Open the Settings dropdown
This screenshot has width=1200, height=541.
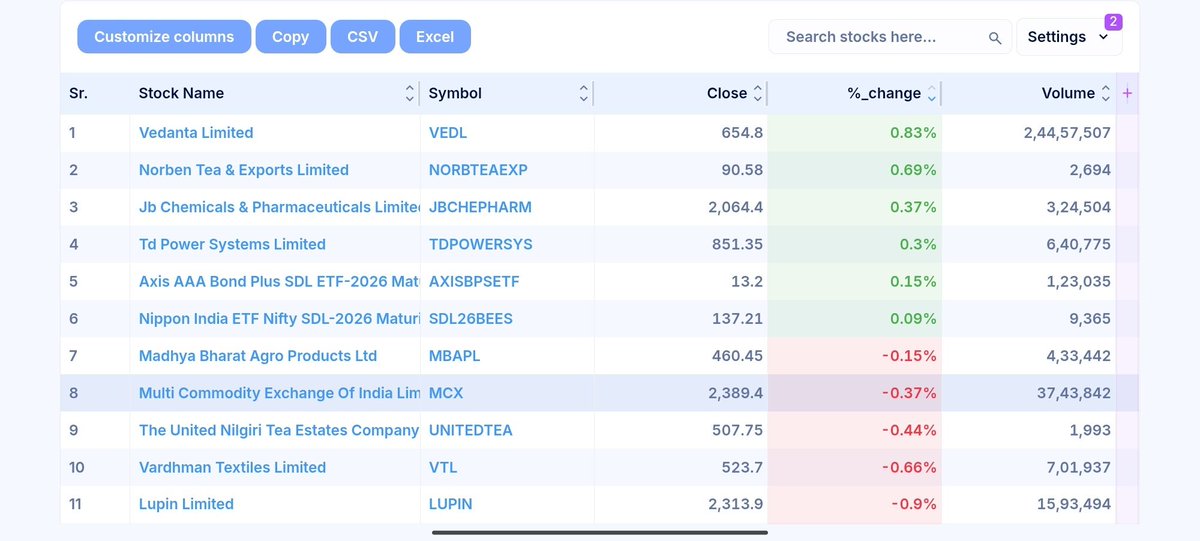tap(1069, 37)
